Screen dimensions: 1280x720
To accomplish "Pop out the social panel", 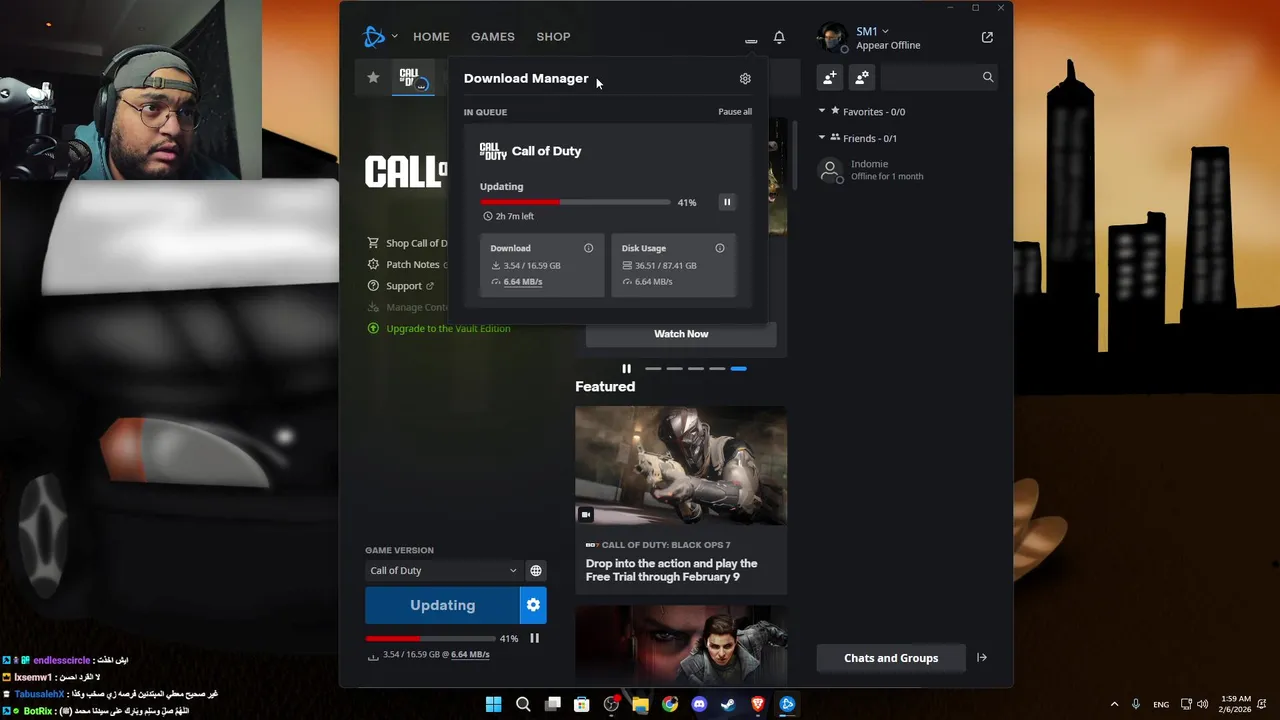I will click(x=987, y=37).
